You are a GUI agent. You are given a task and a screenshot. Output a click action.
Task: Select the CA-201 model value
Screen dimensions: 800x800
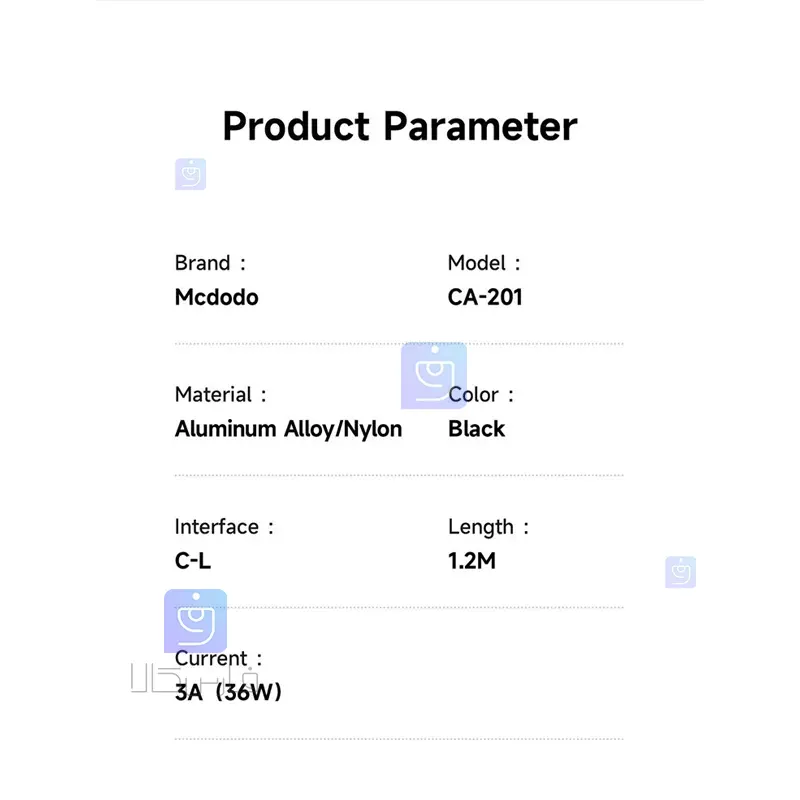485,297
